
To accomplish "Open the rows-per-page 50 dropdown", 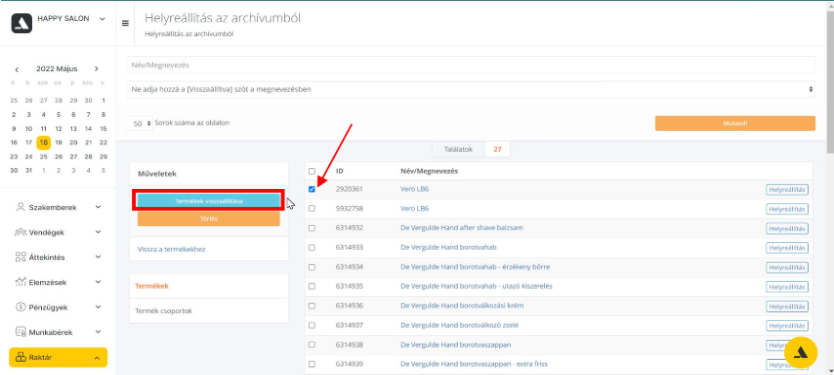I will [x=140, y=123].
